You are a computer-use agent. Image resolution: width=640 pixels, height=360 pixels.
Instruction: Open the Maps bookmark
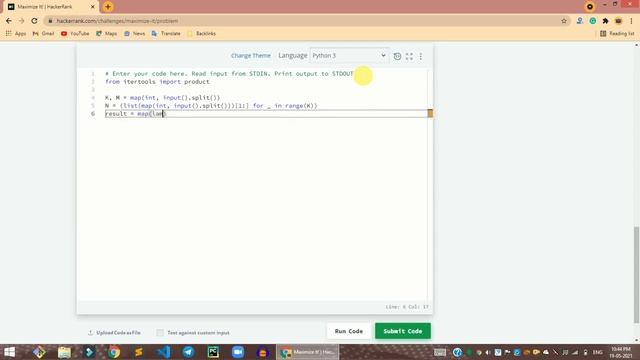pos(107,33)
